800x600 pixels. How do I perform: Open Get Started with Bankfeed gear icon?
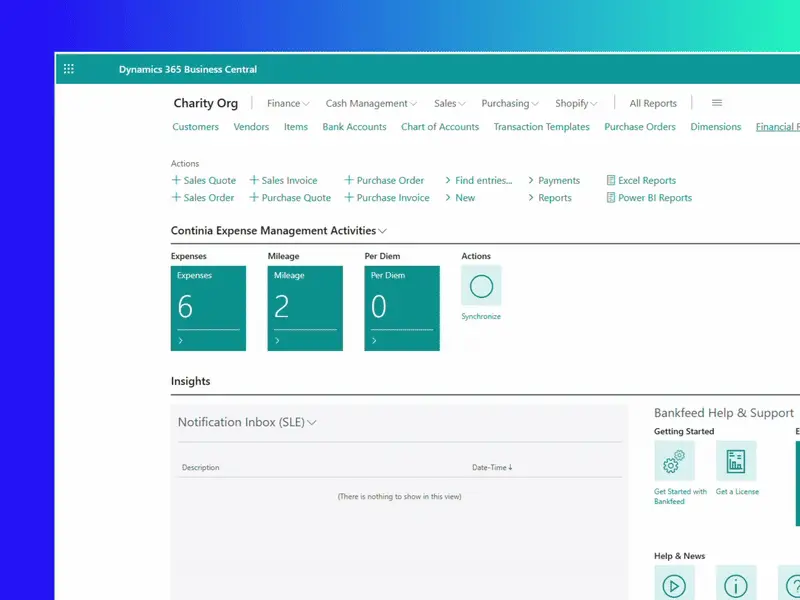[x=674, y=462]
